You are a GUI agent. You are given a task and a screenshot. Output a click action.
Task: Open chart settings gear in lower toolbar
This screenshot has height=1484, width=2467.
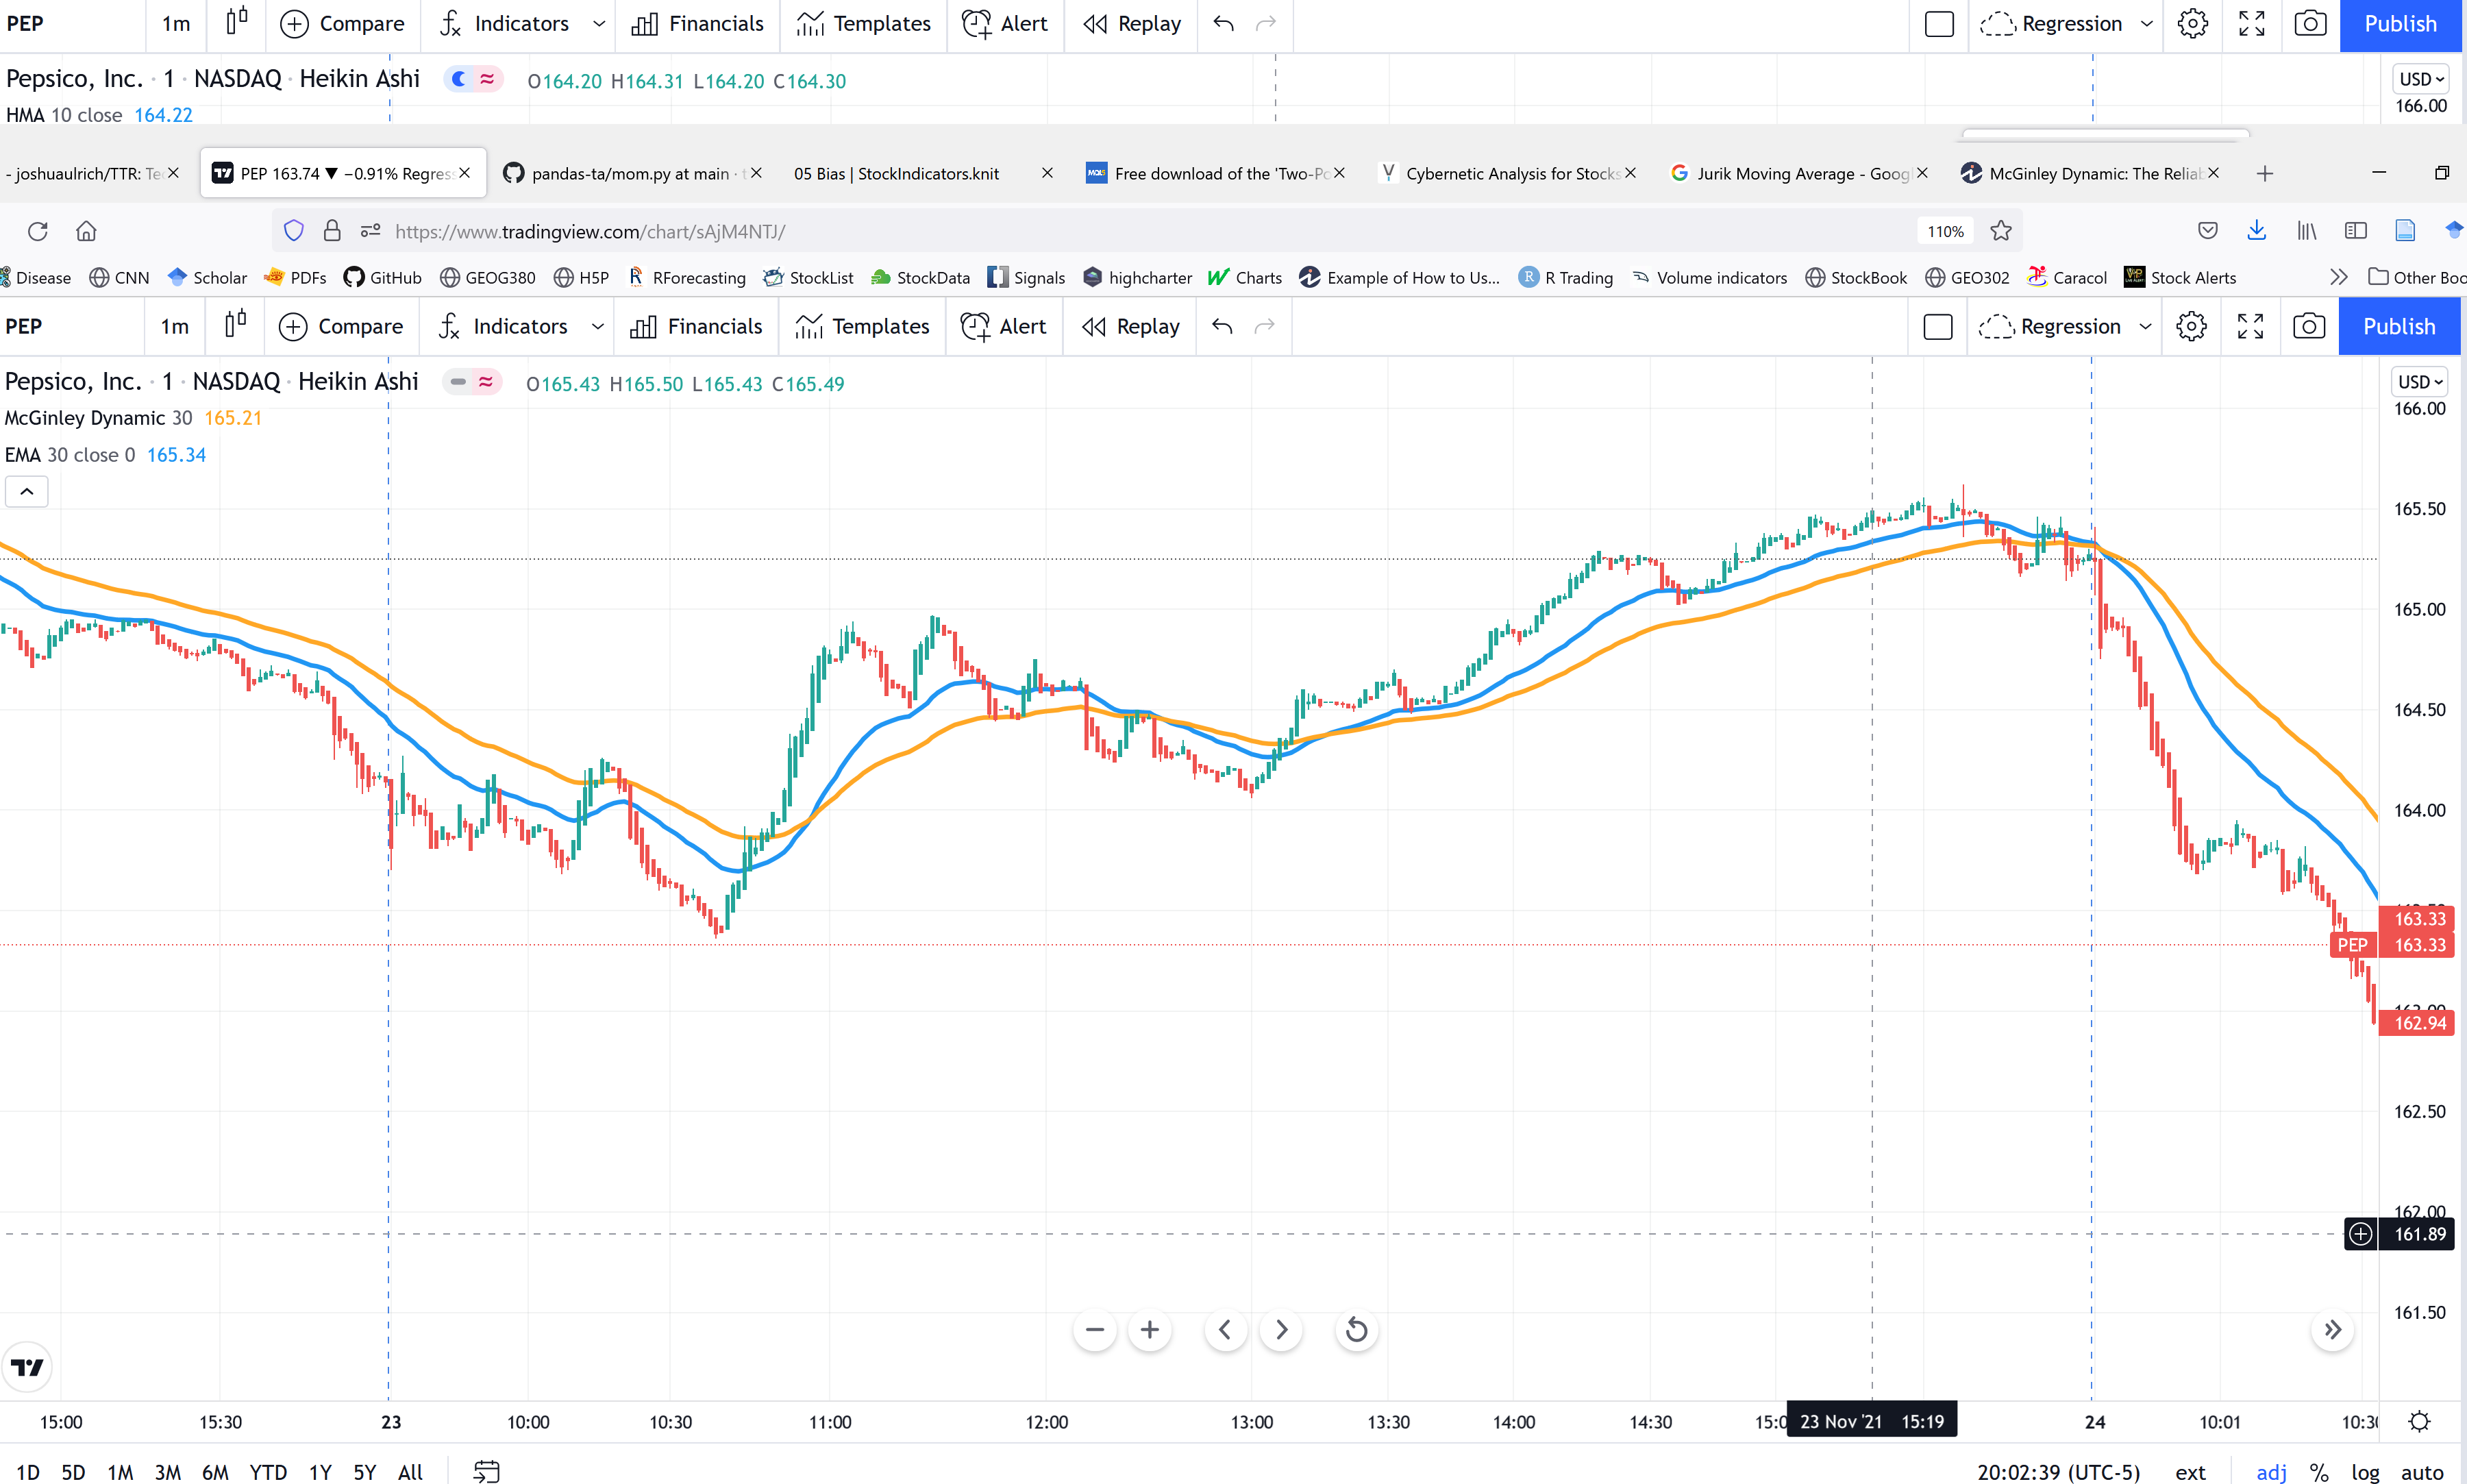[2191, 326]
